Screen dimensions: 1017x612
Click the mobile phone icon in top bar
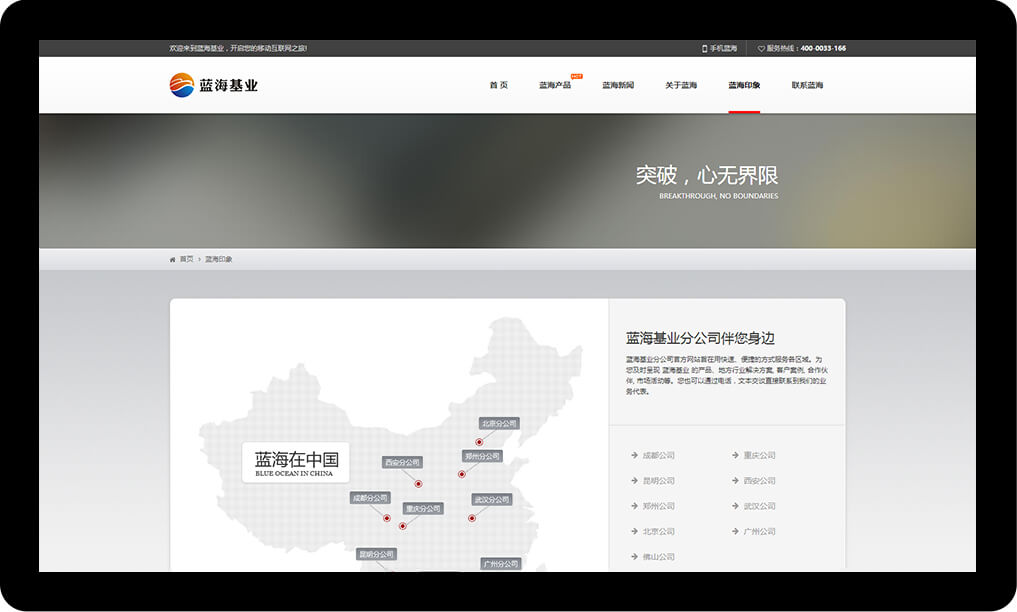coord(704,48)
